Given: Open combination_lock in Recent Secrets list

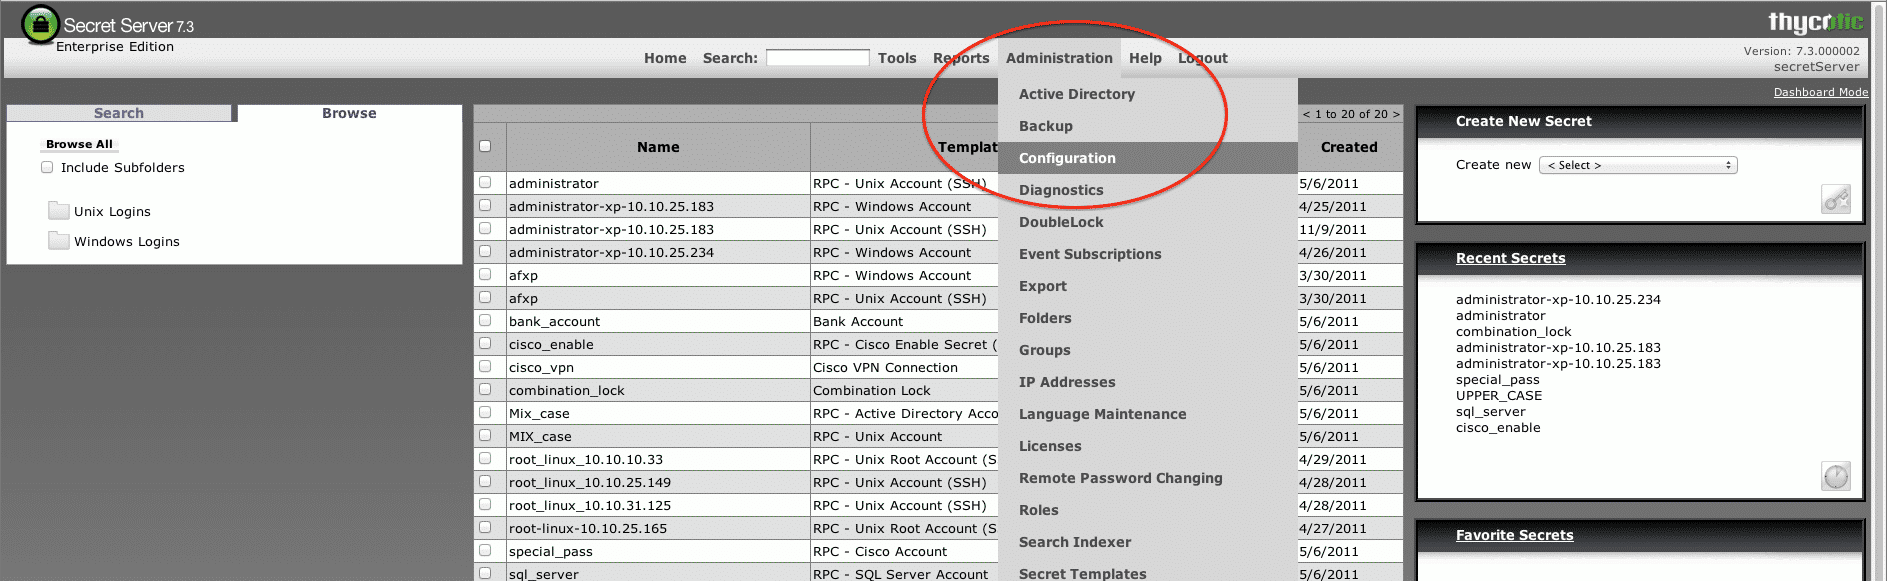Looking at the screenshot, I should pyautogui.click(x=1513, y=331).
